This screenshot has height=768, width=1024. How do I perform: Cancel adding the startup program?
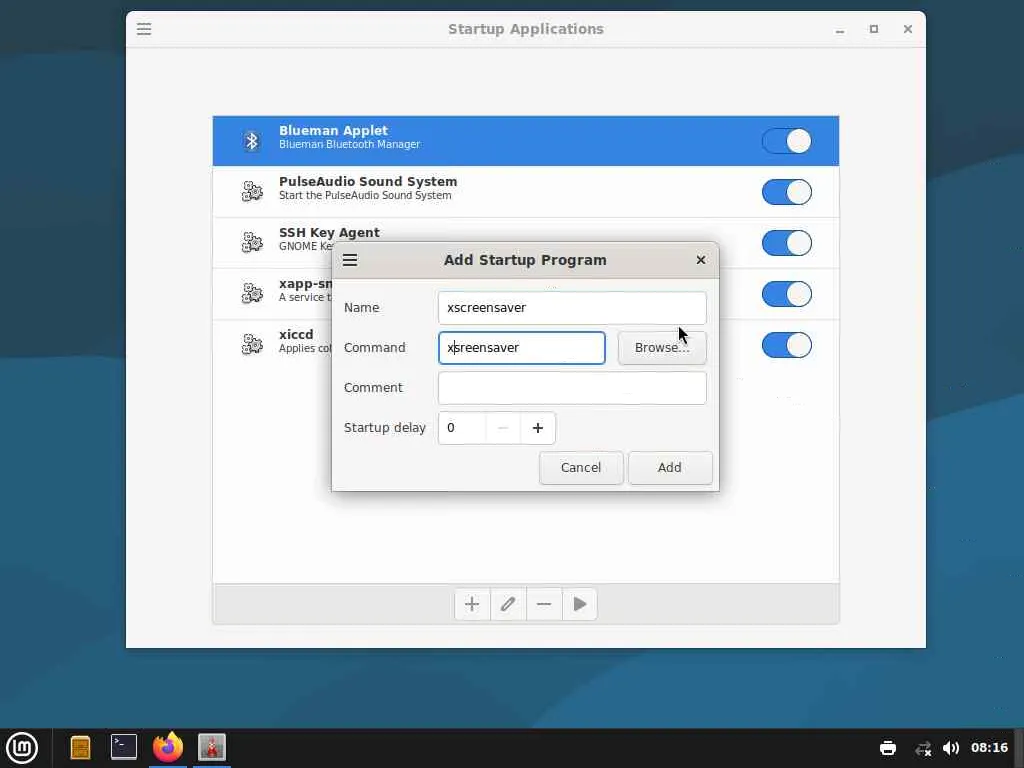tap(581, 468)
